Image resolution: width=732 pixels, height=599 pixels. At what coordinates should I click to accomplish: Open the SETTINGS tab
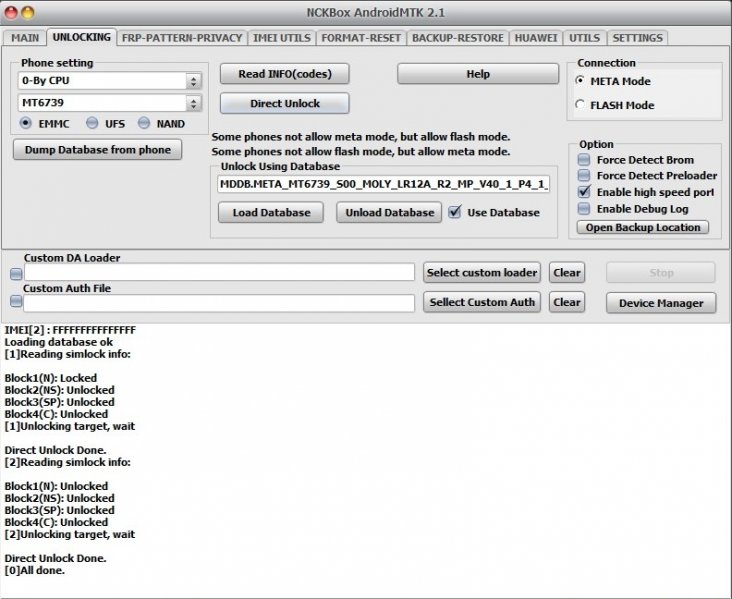pos(637,38)
